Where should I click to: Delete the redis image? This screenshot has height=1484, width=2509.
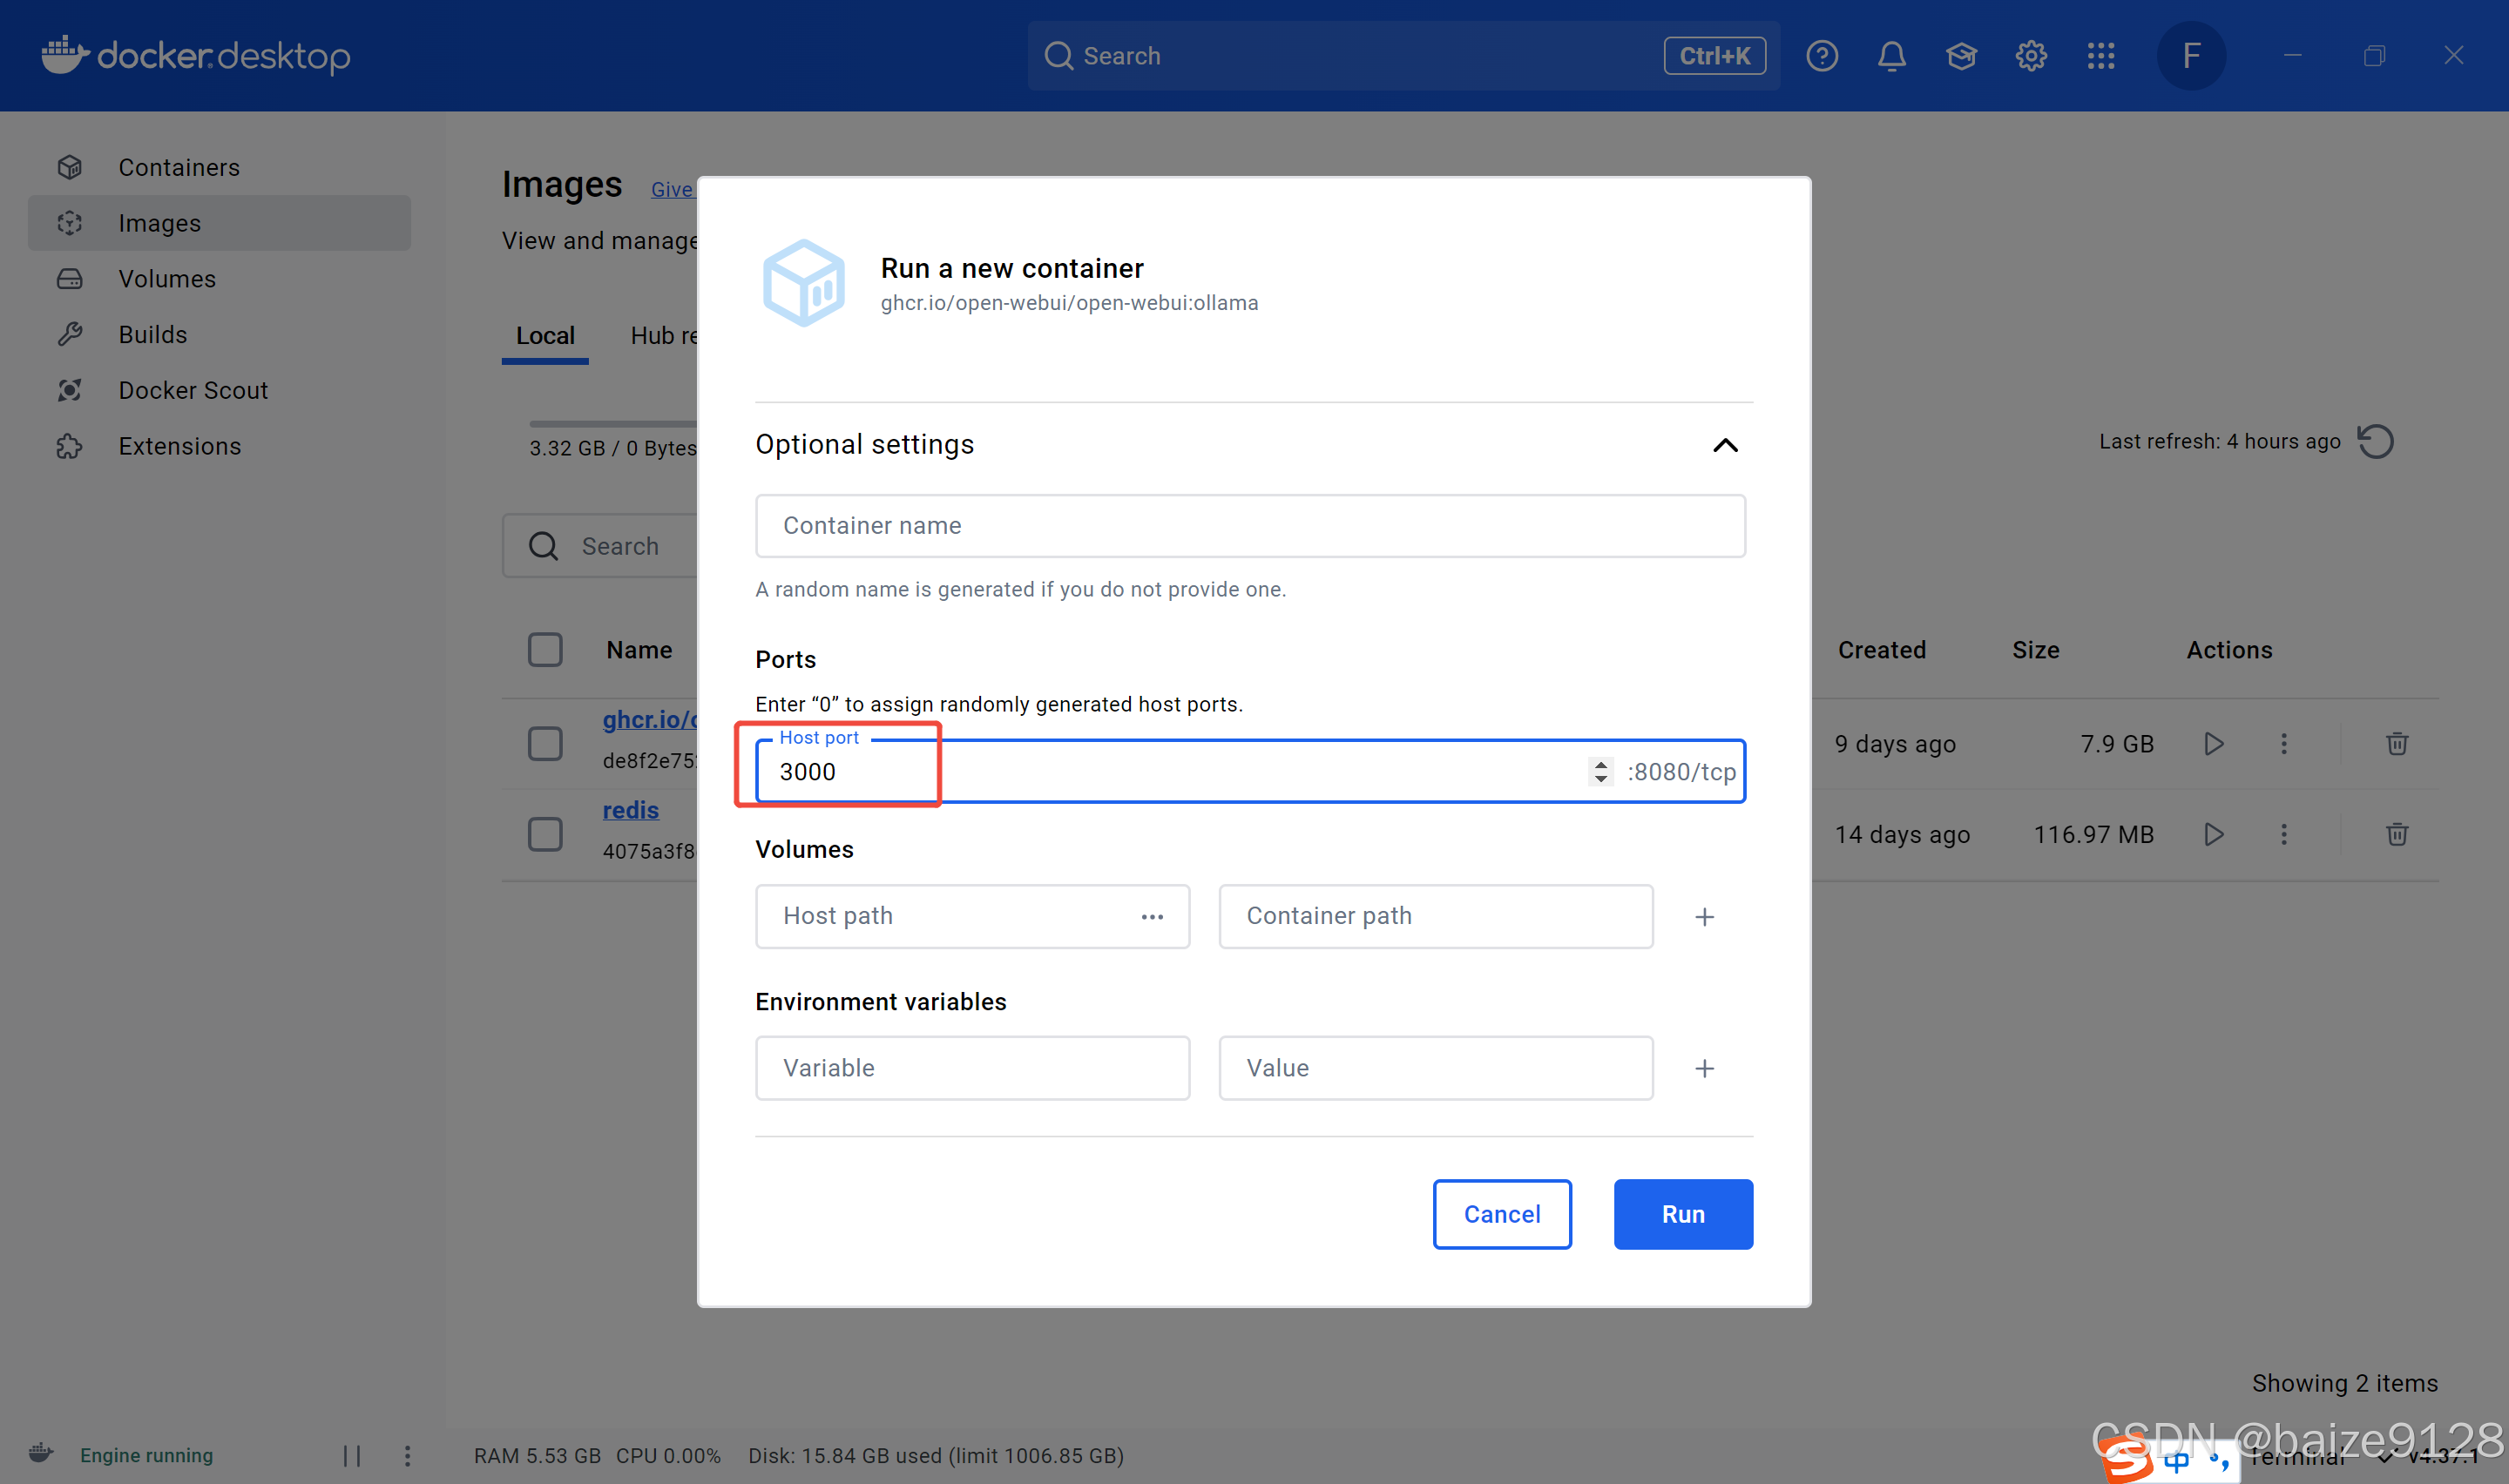2396,834
